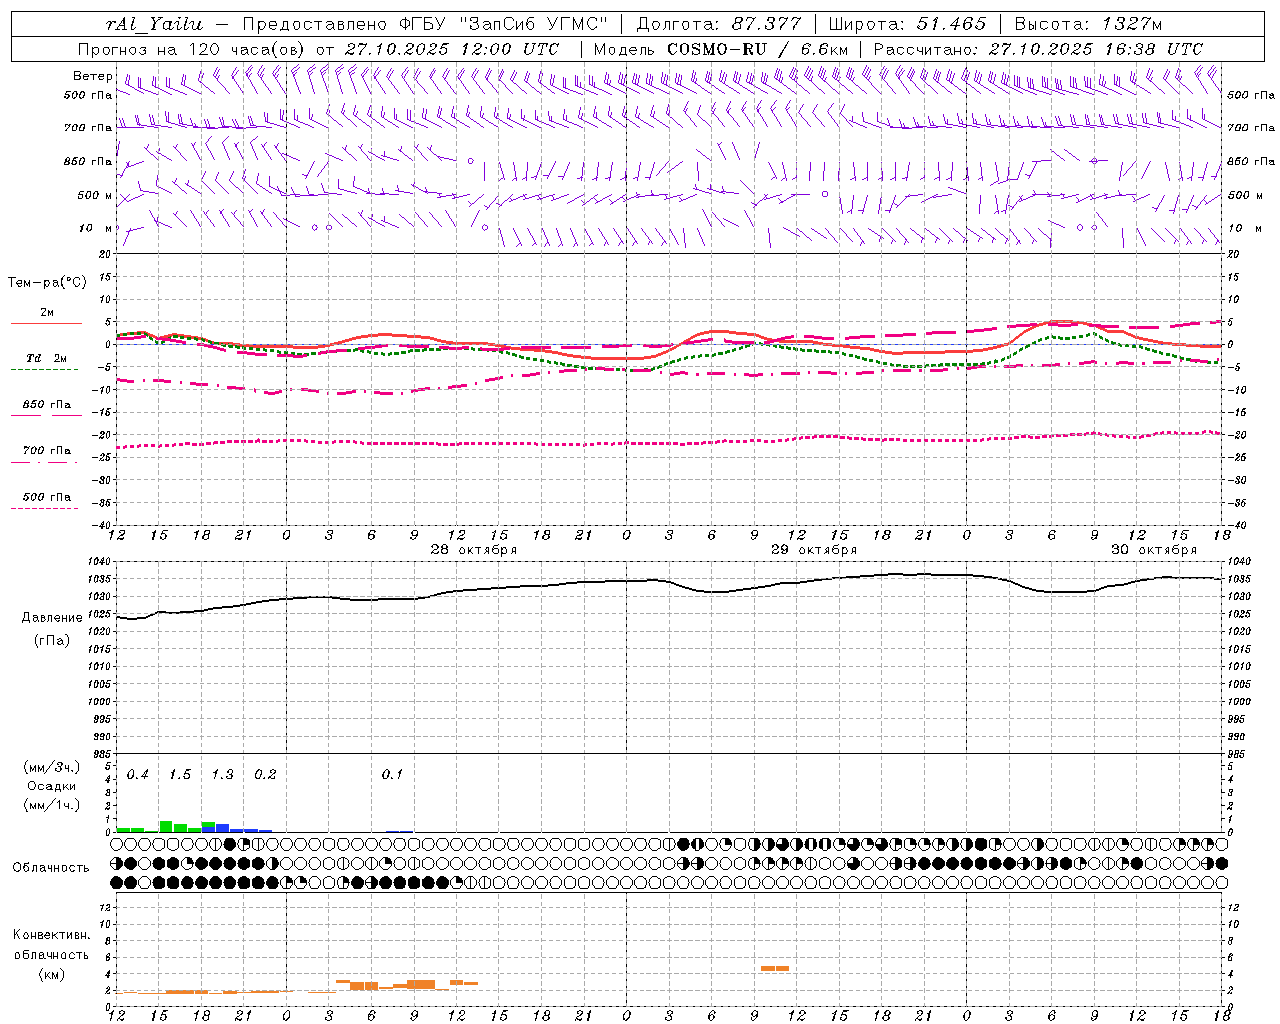Click the station name "rAl_Yailu" in header

tap(154, 24)
